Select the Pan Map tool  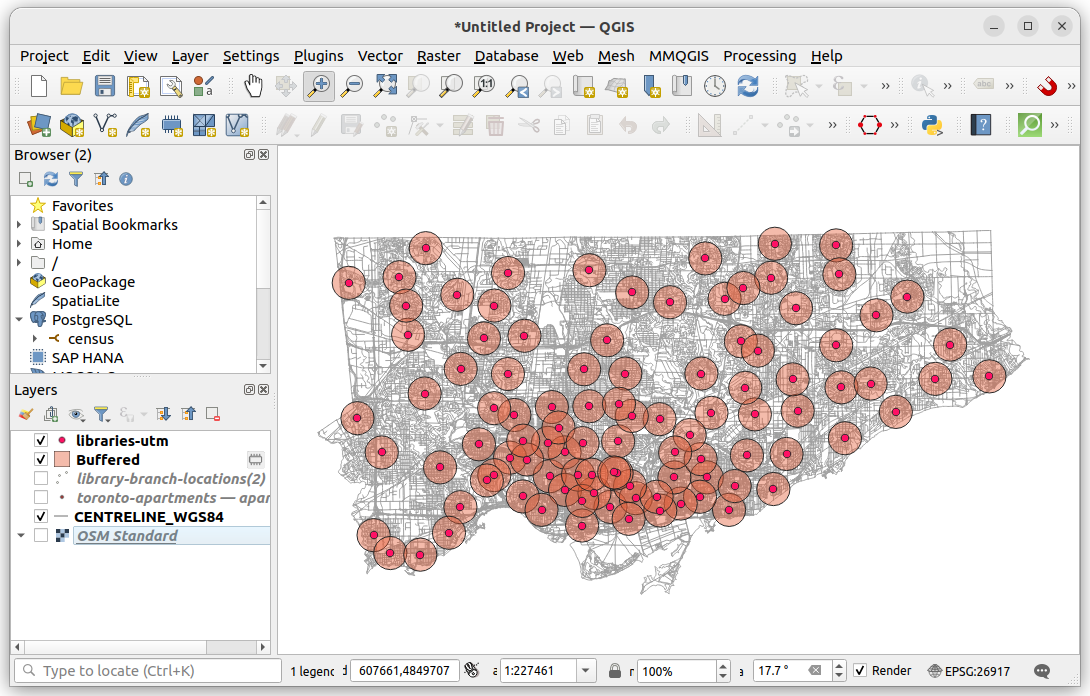(x=253, y=87)
